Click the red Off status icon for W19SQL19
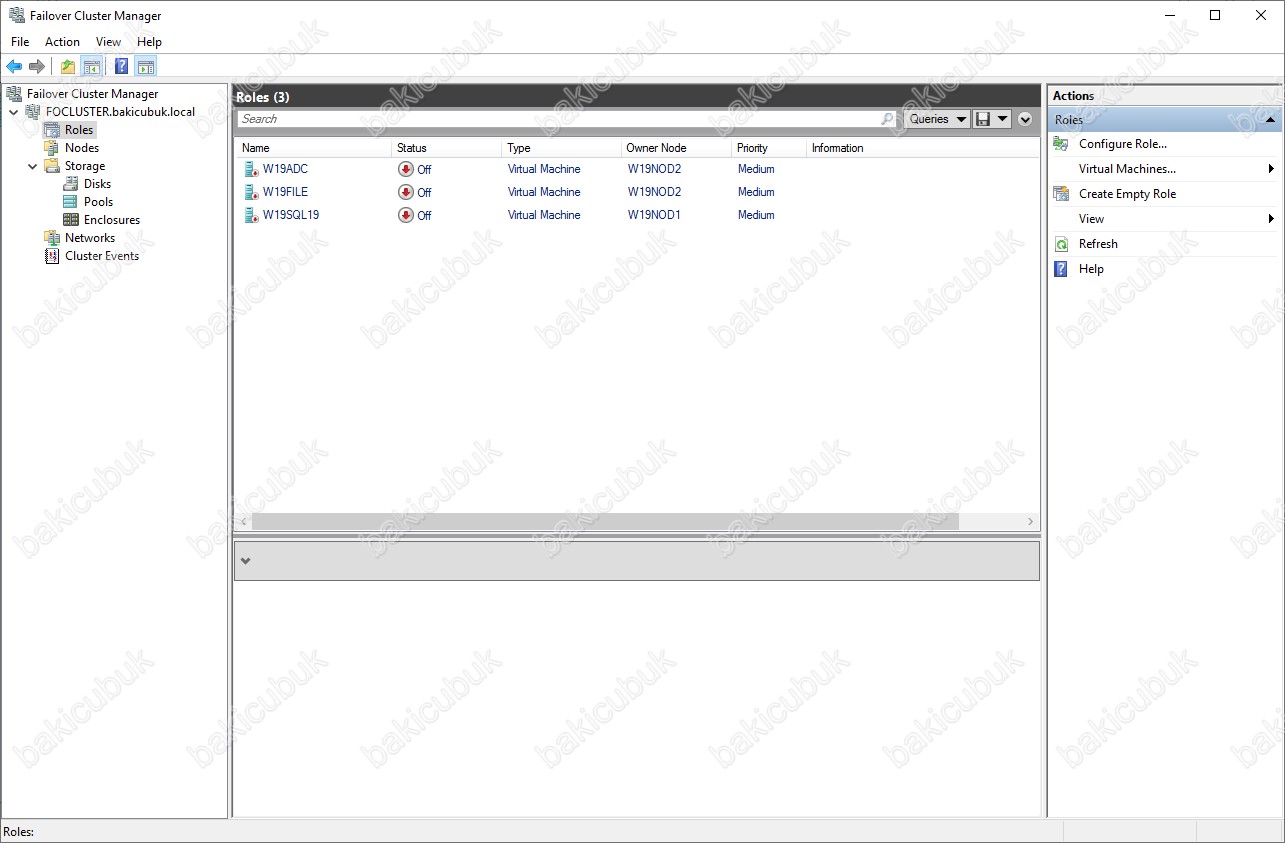 [x=406, y=215]
